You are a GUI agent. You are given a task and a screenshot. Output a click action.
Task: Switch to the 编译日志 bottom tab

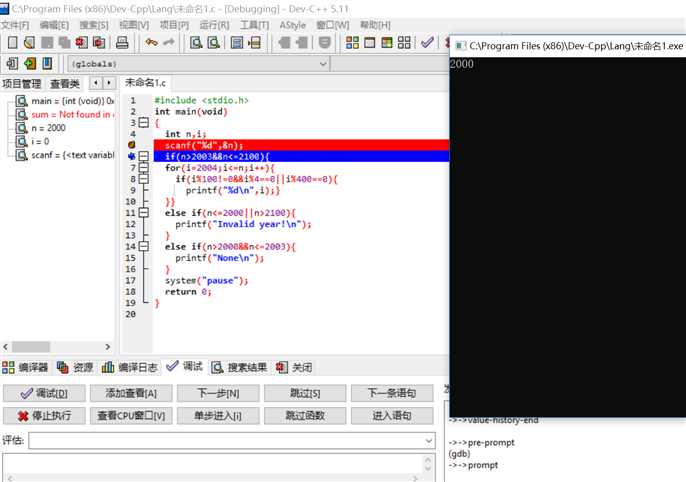(130, 367)
